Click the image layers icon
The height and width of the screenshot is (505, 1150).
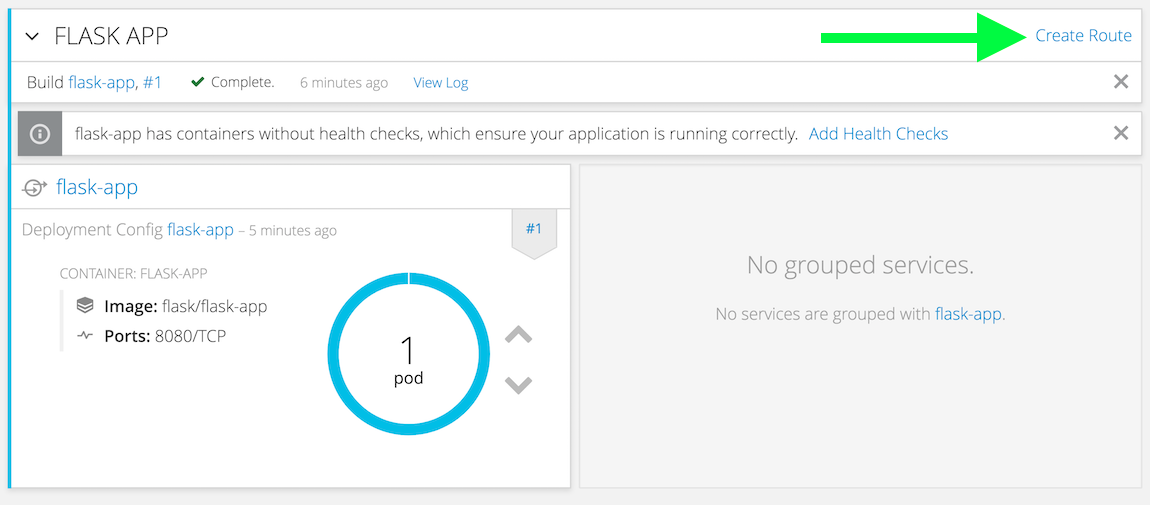(85, 305)
